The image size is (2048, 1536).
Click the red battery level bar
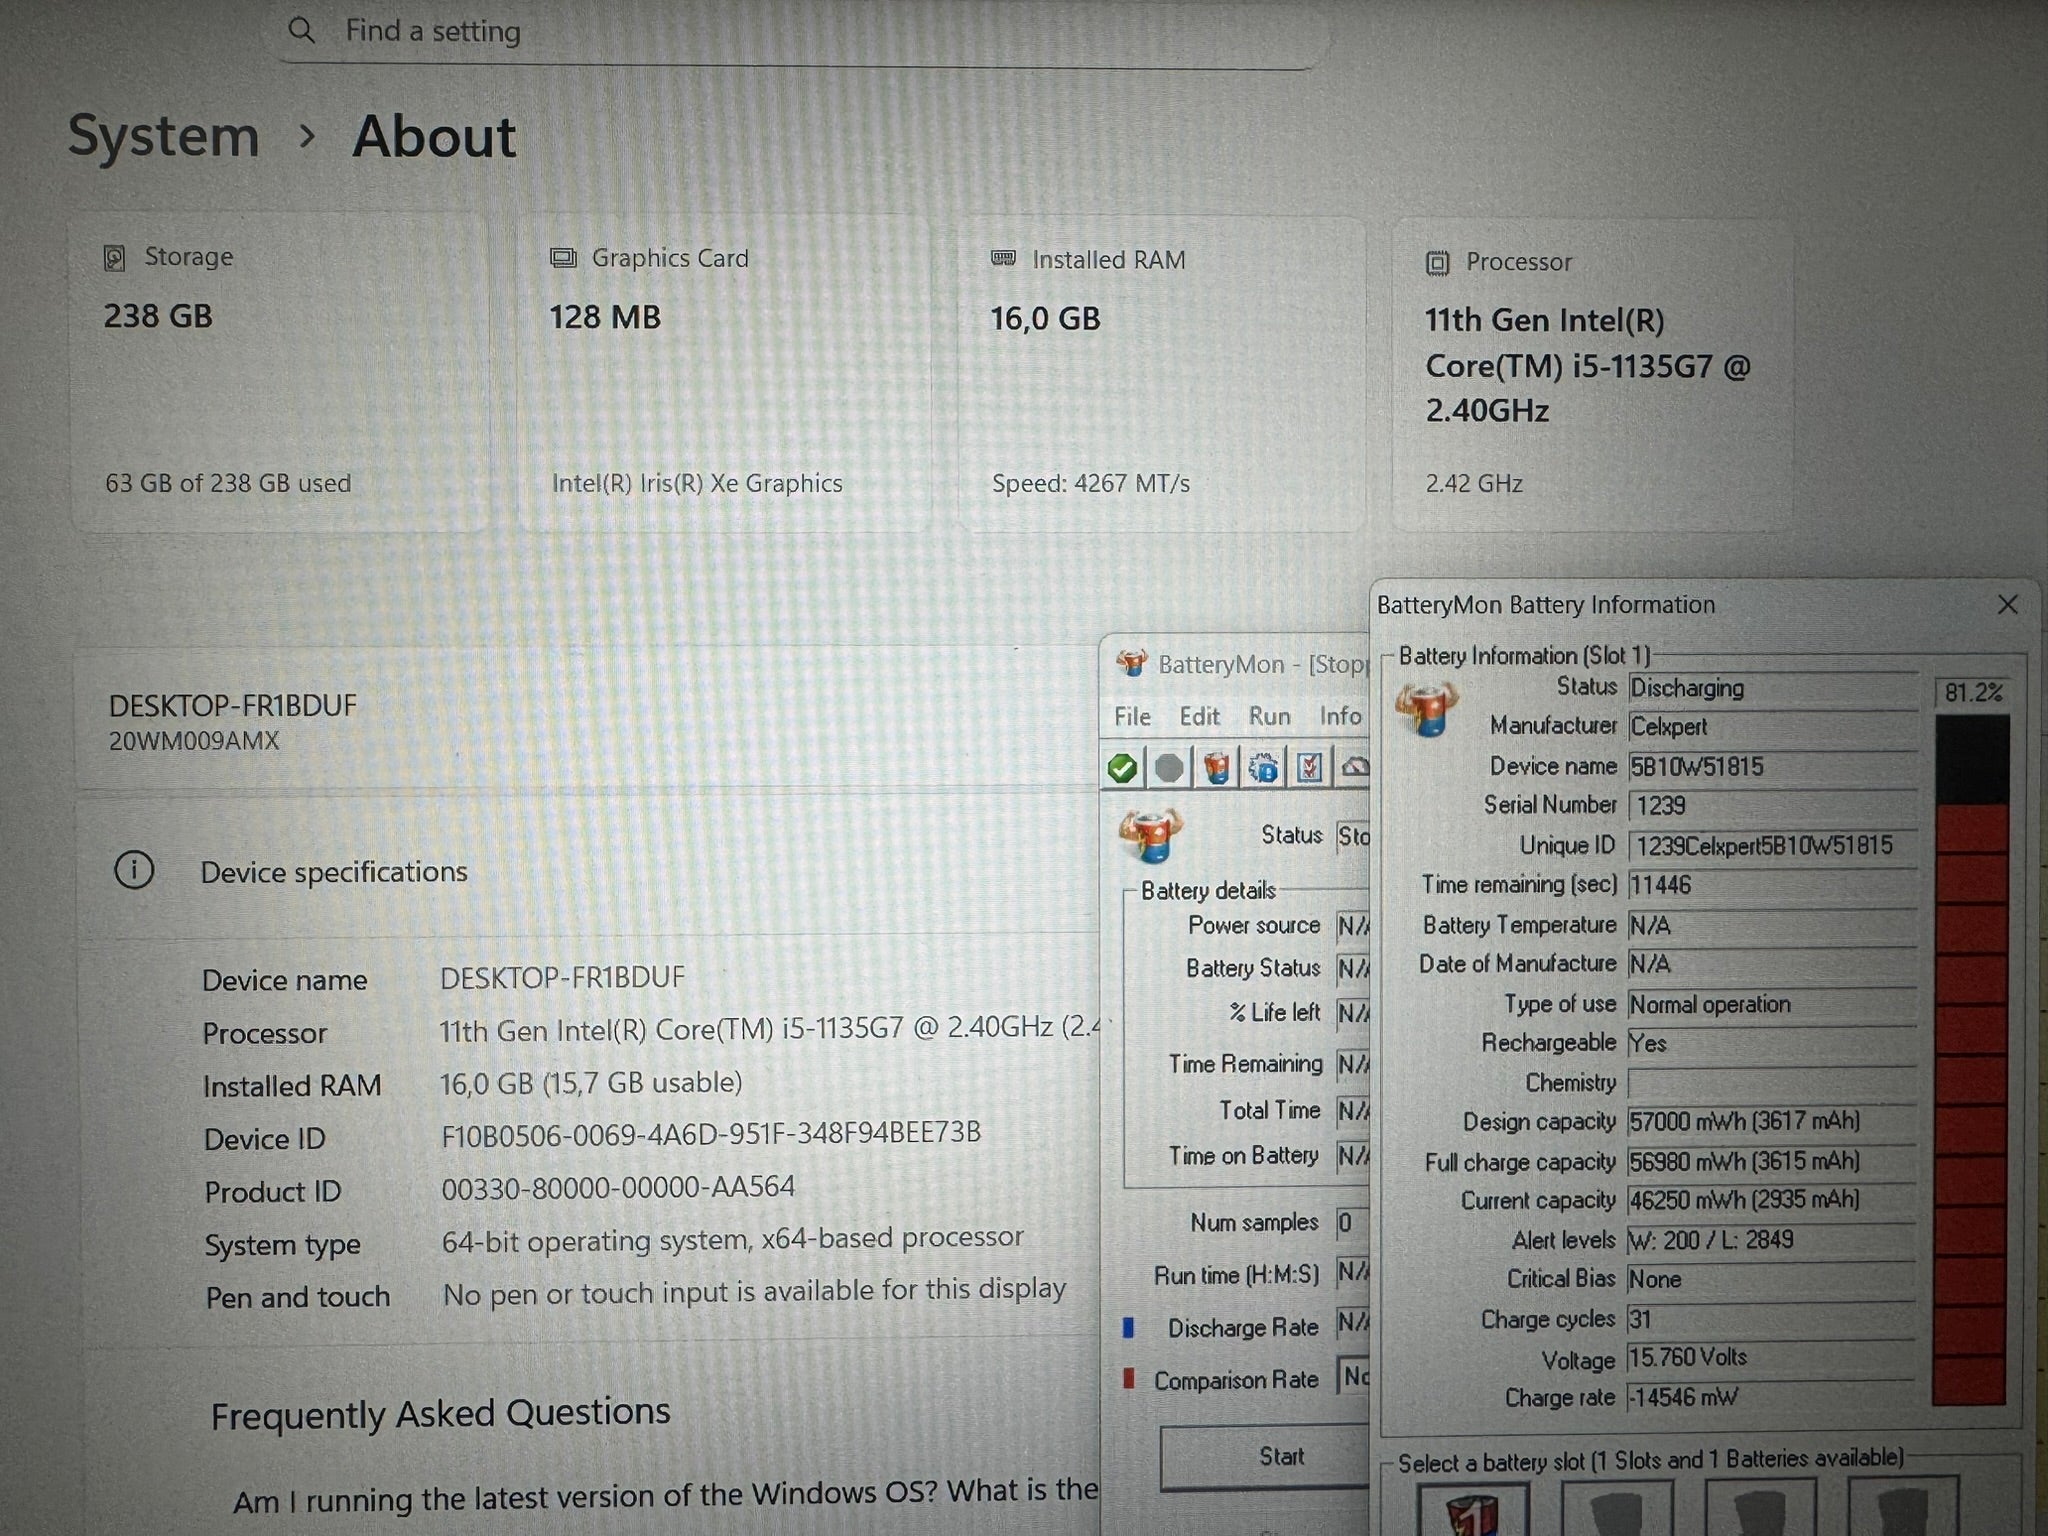tap(1970, 1100)
